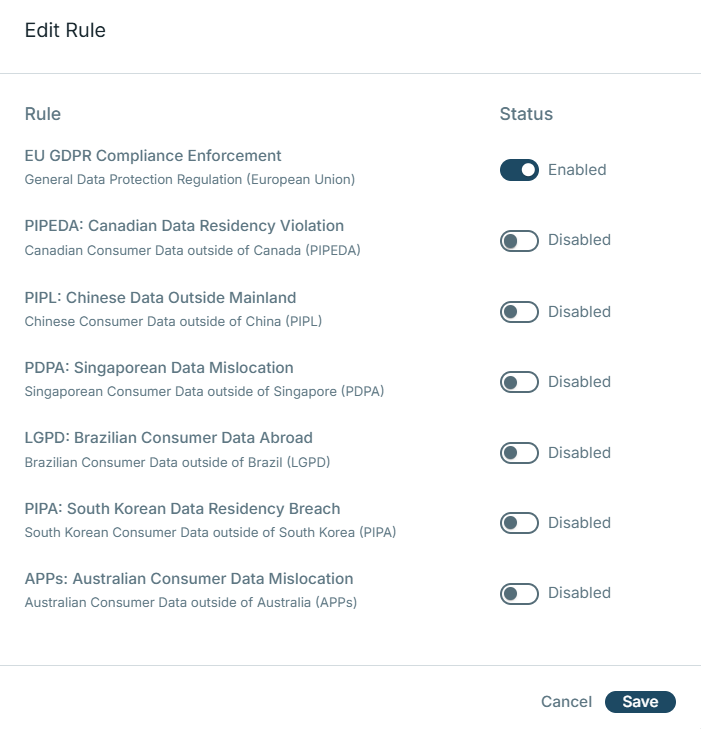Select the PDPA: Singaporean Data Mislocation title

(x=159, y=367)
